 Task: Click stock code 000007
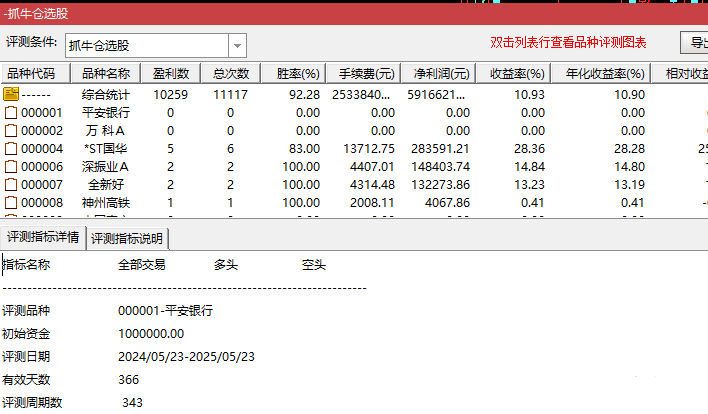(42, 185)
